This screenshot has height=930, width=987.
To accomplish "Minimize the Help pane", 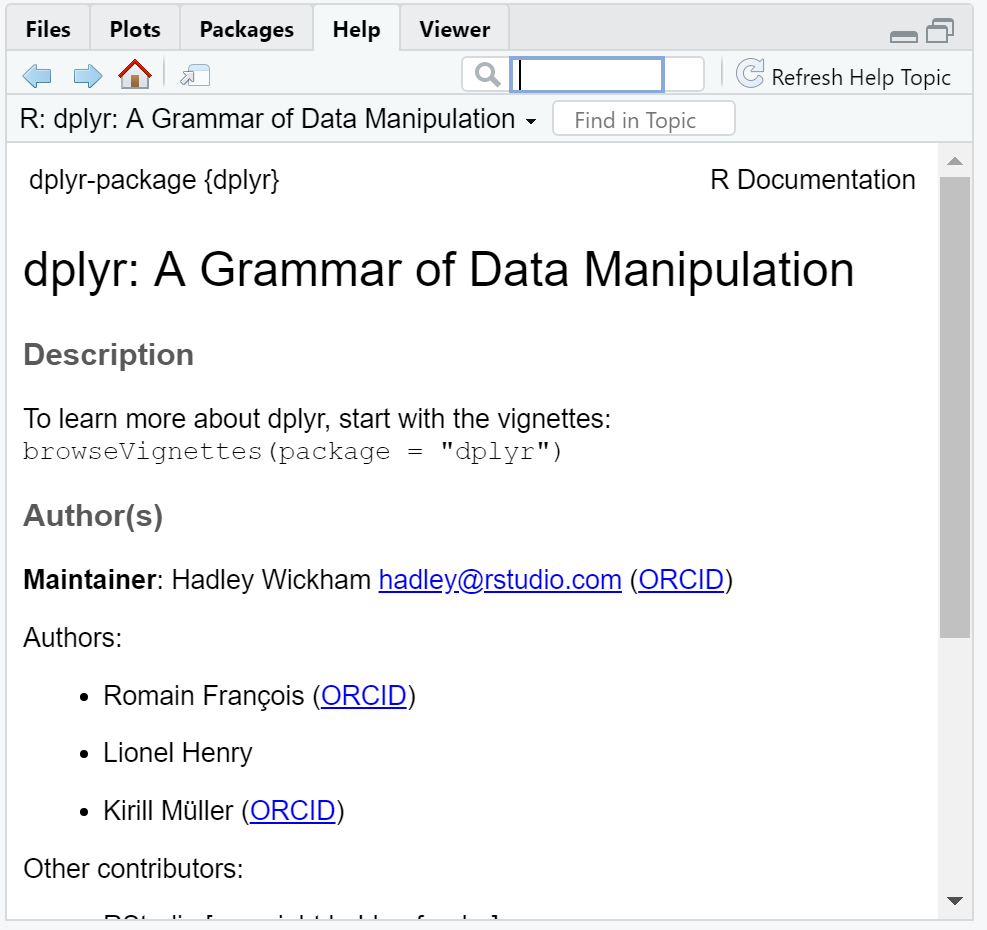I will click(x=904, y=37).
